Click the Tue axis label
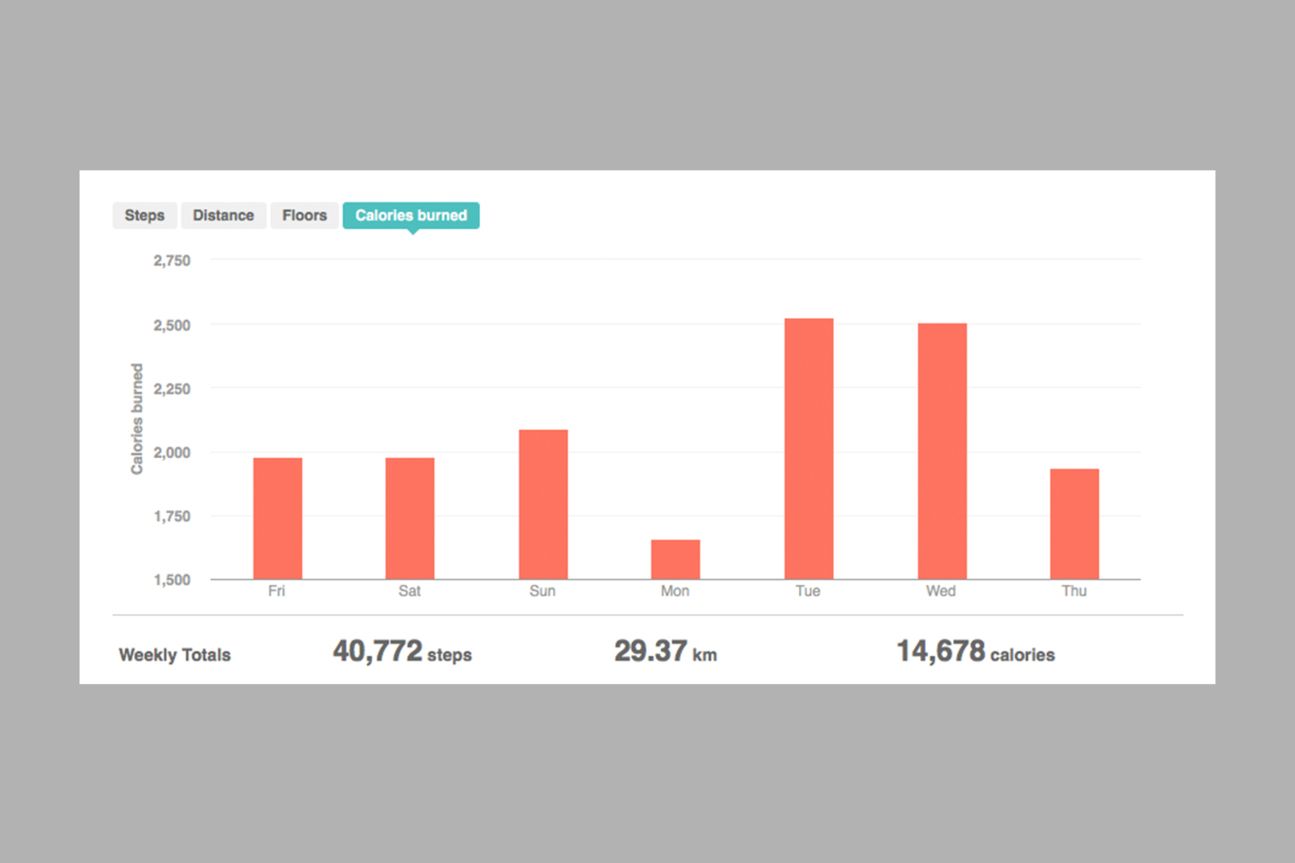The height and width of the screenshot is (863, 1295). (808, 591)
